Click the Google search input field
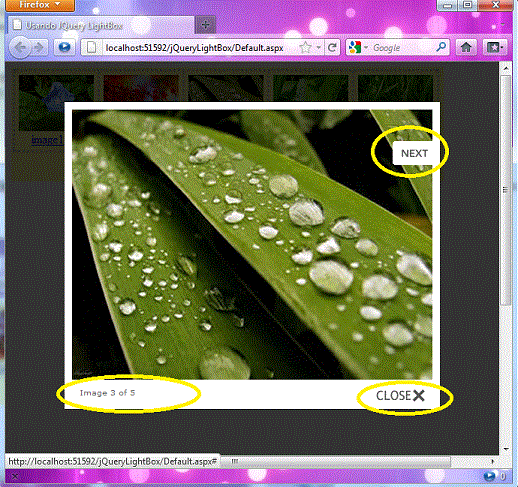 (x=403, y=48)
